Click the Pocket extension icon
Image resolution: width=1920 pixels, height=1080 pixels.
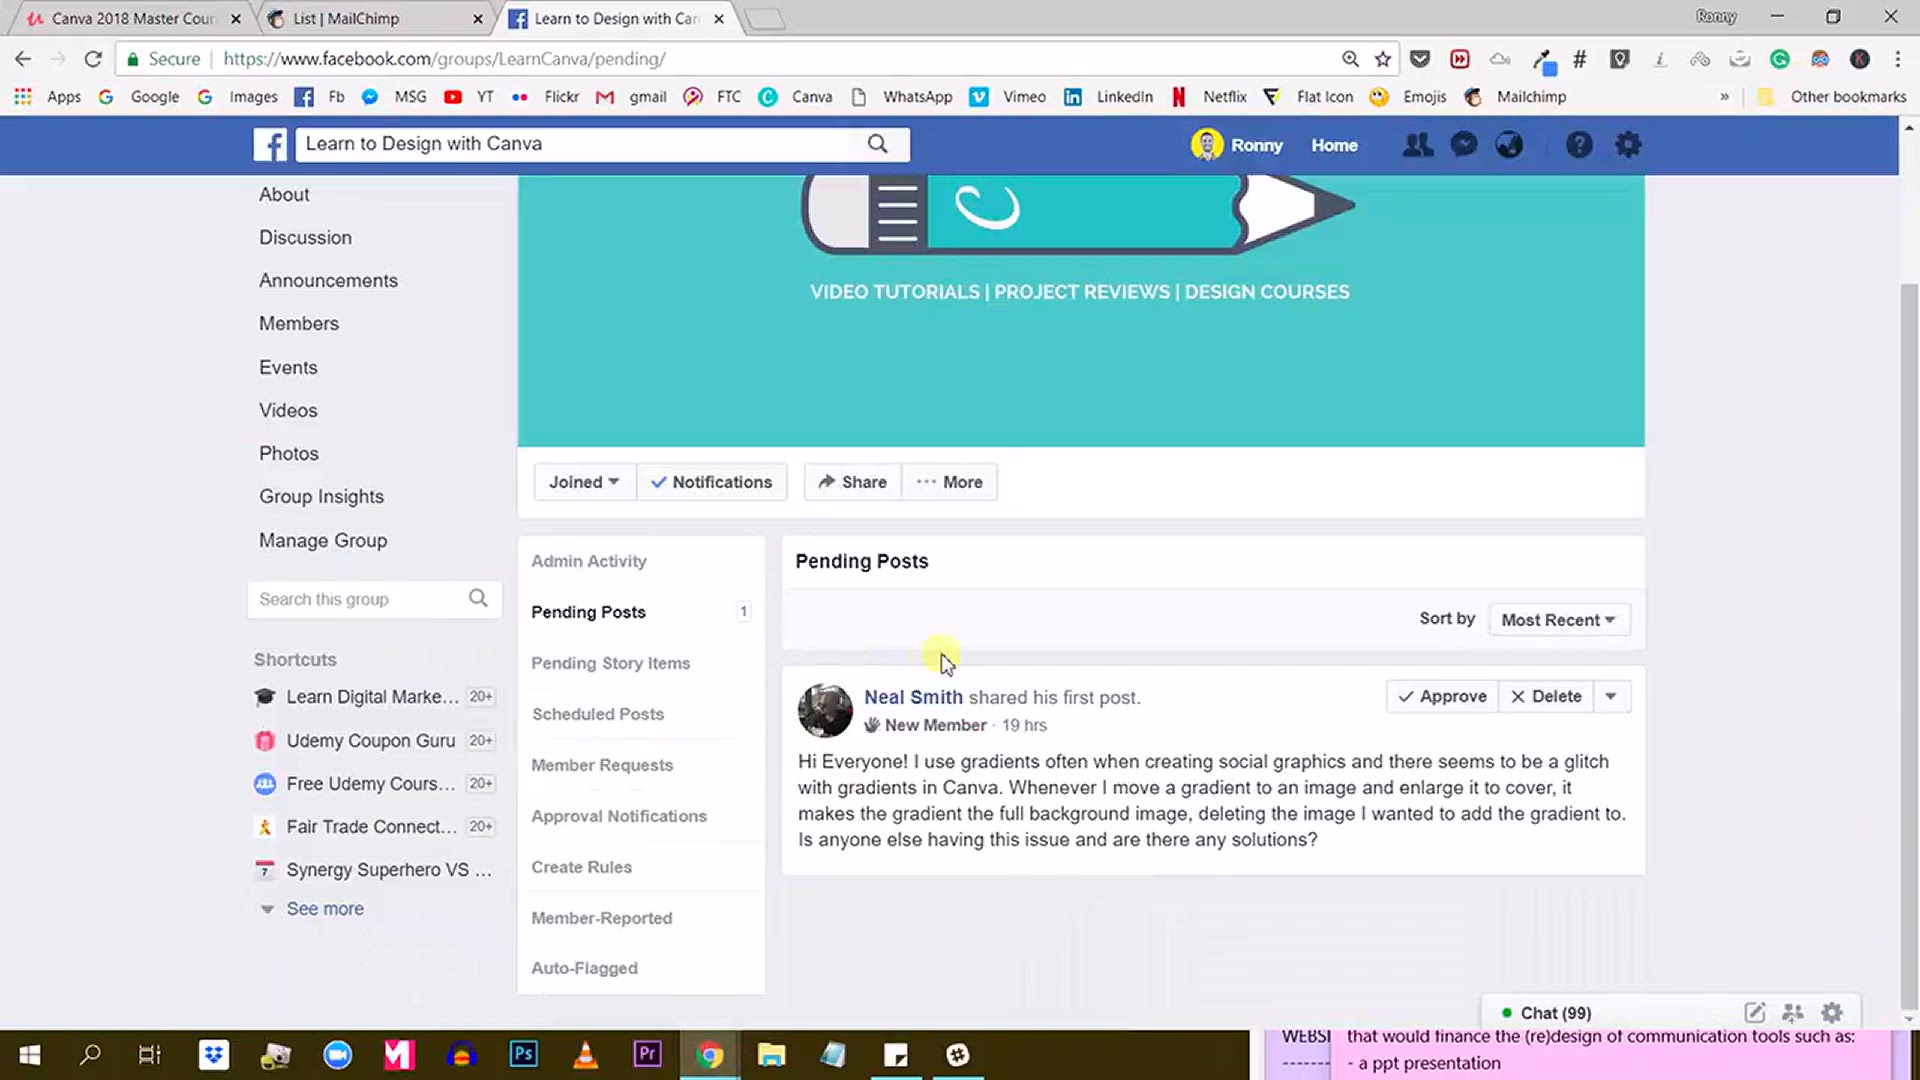(1420, 59)
